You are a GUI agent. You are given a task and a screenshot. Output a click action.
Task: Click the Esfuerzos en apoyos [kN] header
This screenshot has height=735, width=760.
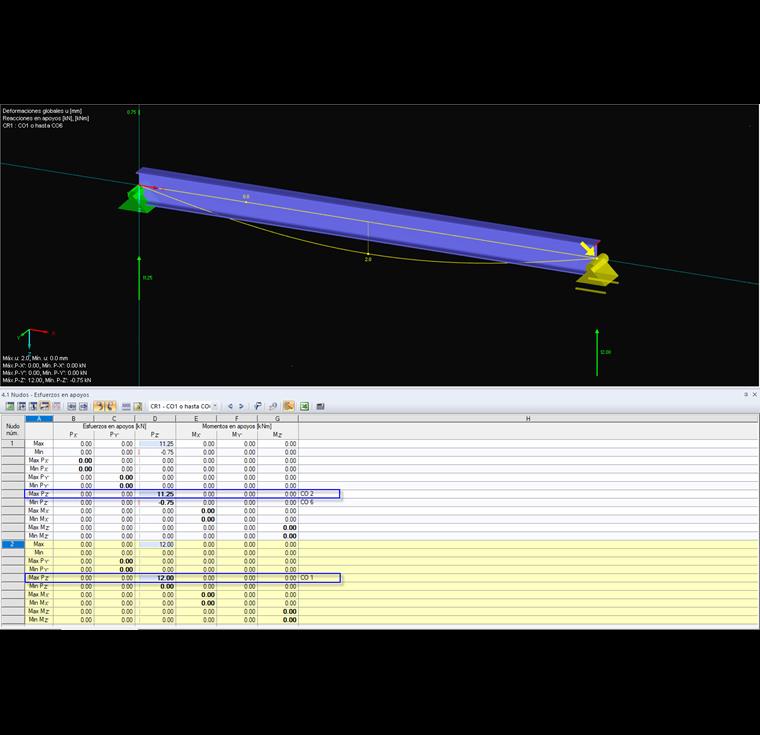pyautogui.click(x=114, y=426)
